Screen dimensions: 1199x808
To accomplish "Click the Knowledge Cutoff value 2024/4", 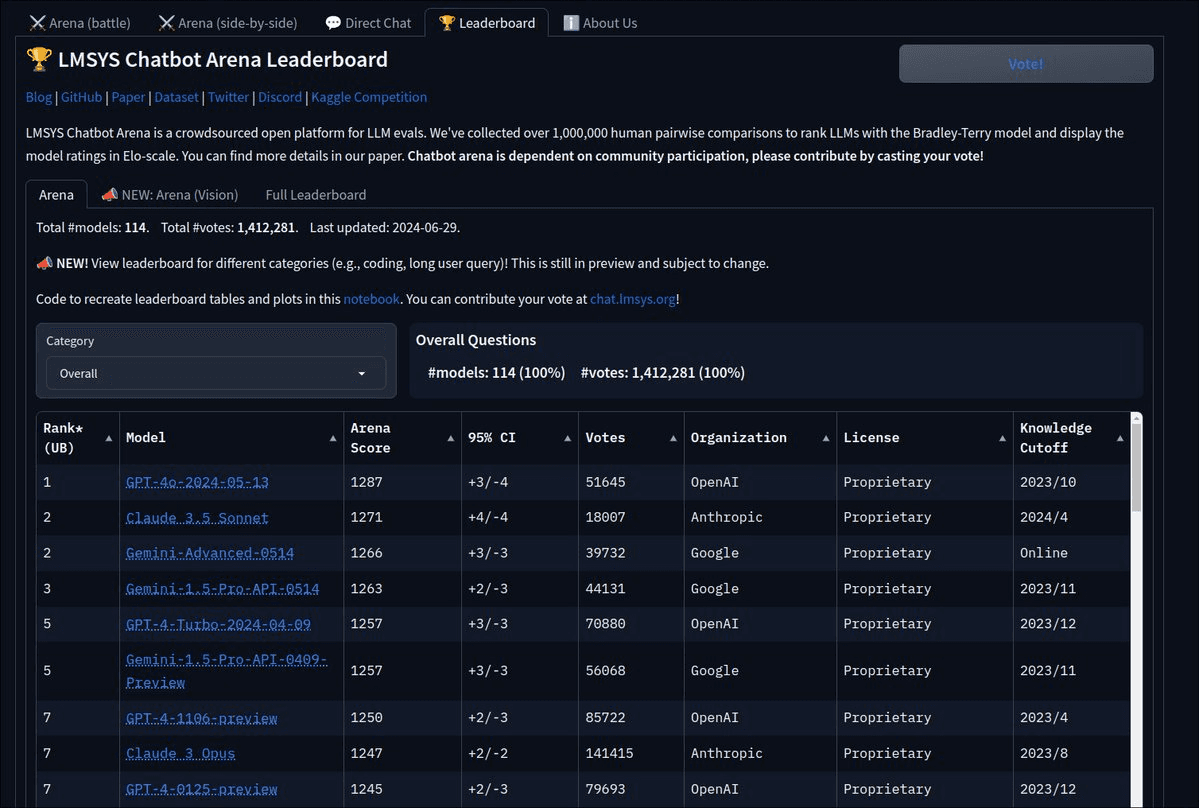I will [x=1071, y=518].
